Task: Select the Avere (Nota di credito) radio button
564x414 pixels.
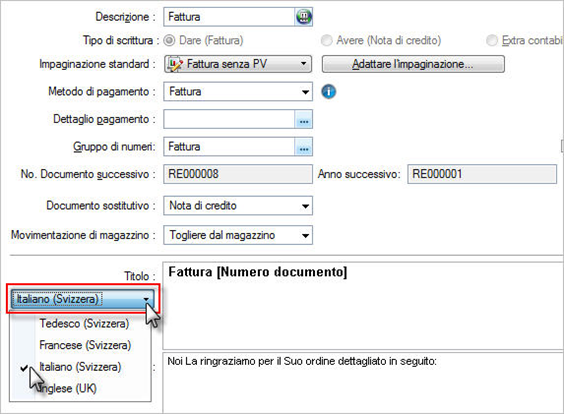Action: click(327, 40)
